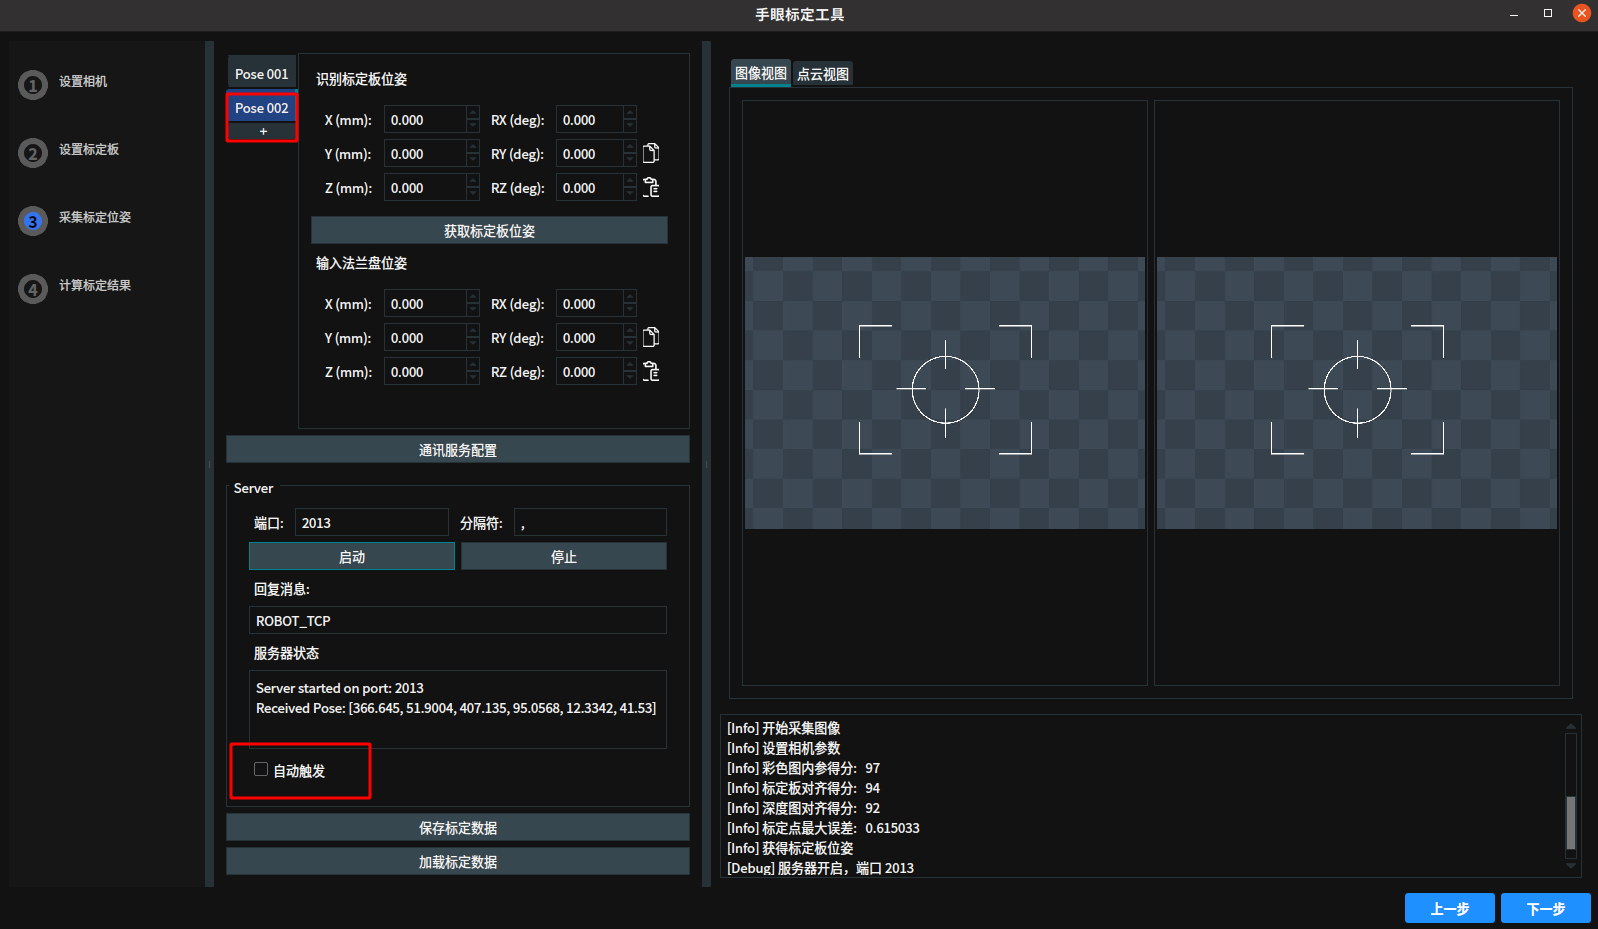Increase flange pose Z (mm) value
This screenshot has height=929, width=1598.
(473, 365)
